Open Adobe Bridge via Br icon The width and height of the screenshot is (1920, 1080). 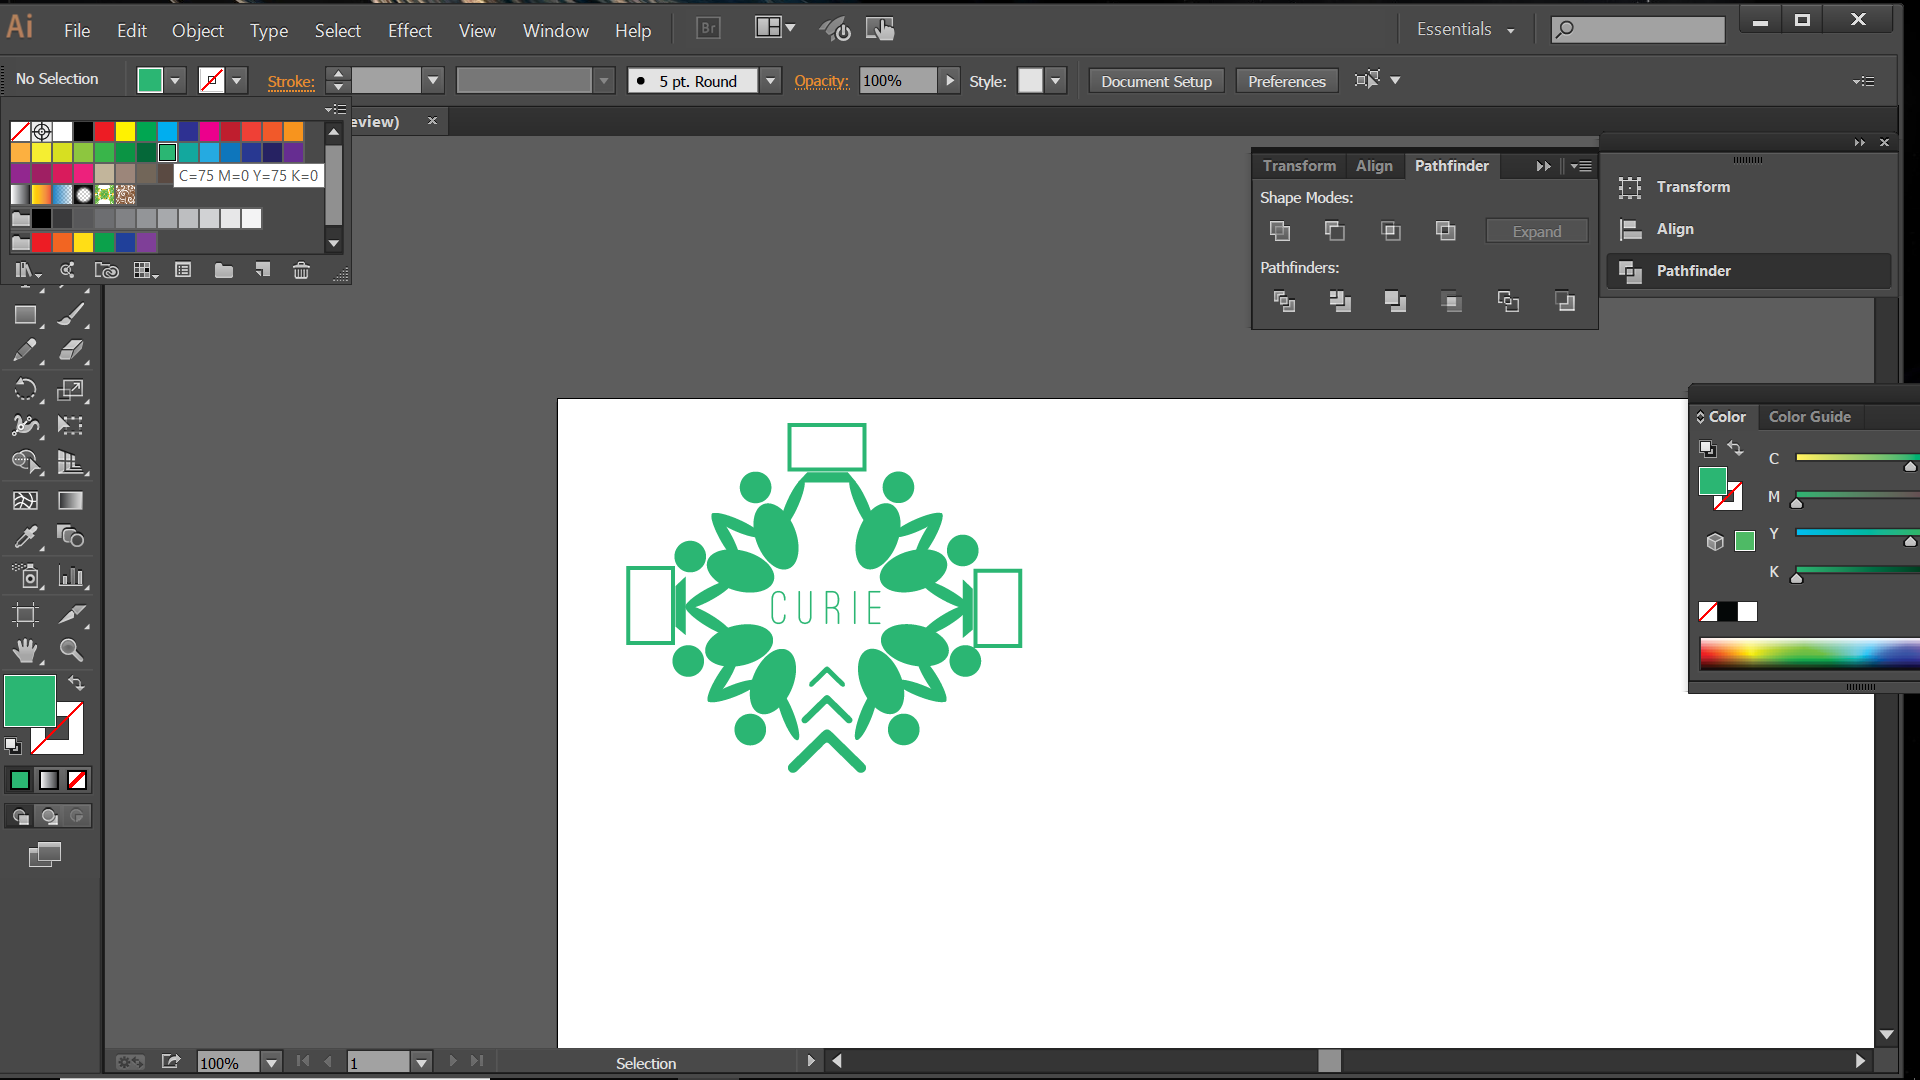708,29
